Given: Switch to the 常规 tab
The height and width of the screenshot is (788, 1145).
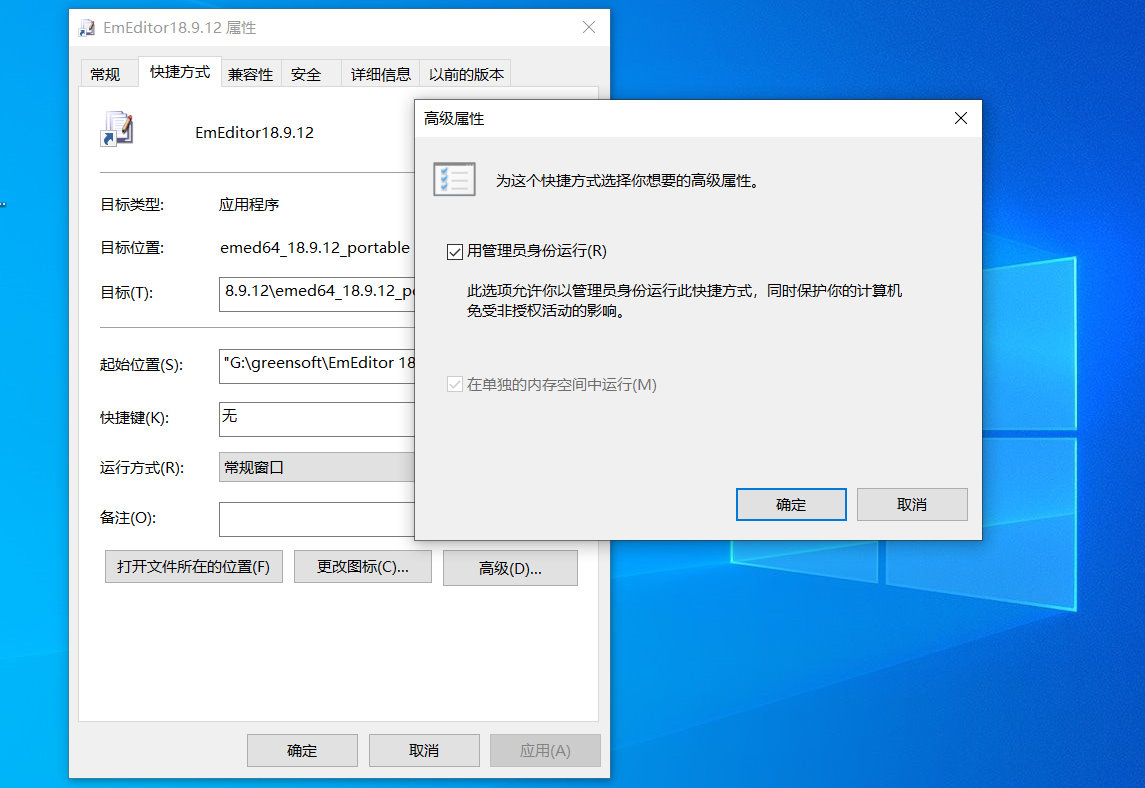Looking at the screenshot, I should (108, 72).
